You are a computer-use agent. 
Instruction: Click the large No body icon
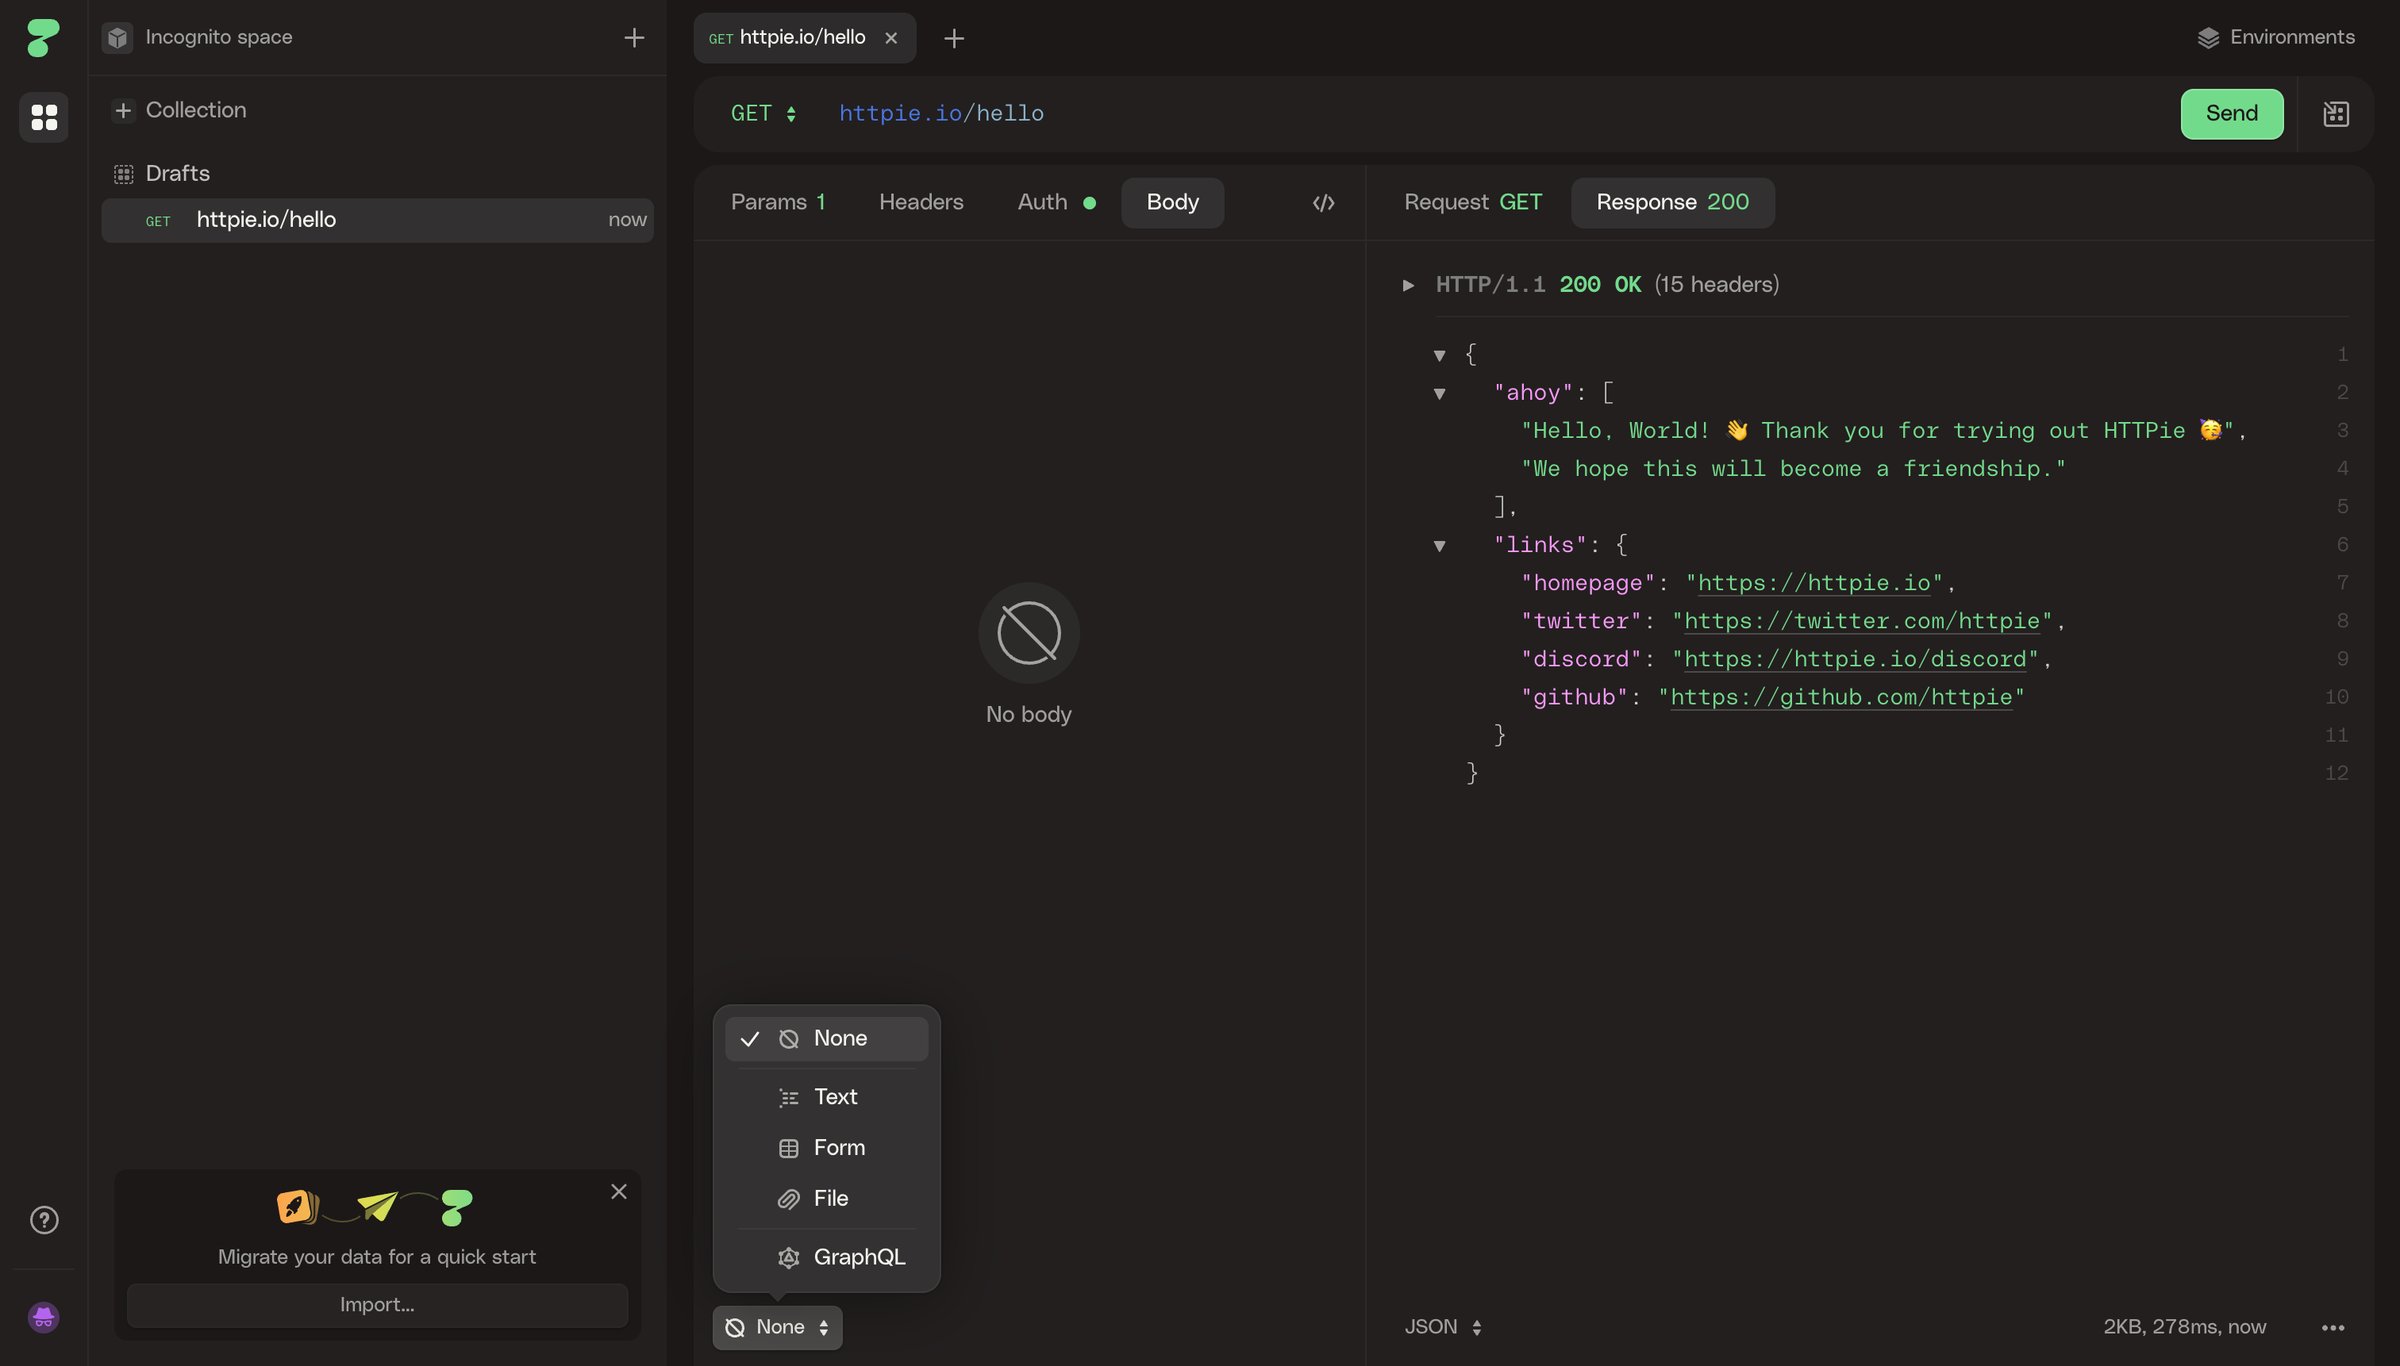click(x=1029, y=633)
